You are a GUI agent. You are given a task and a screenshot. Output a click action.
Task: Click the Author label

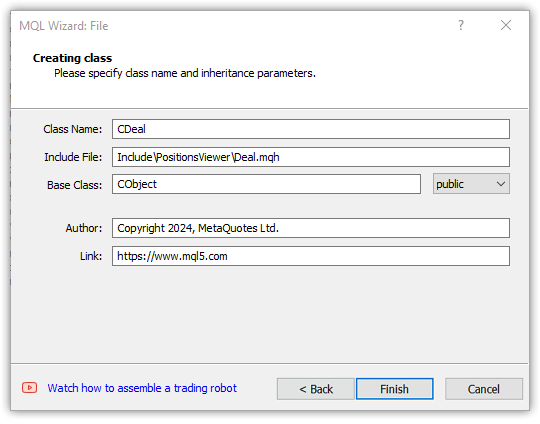pos(84,228)
